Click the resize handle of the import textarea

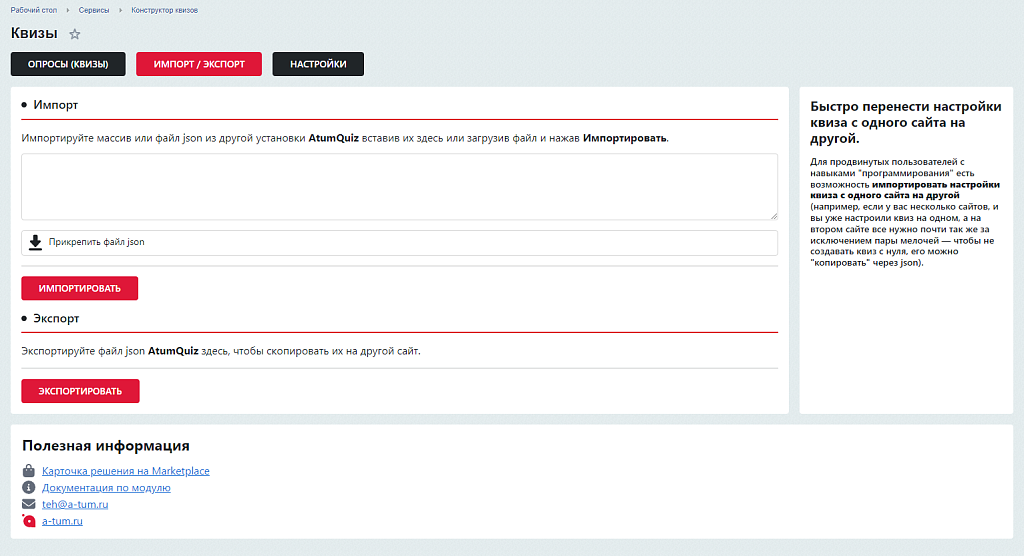coord(773,215)
